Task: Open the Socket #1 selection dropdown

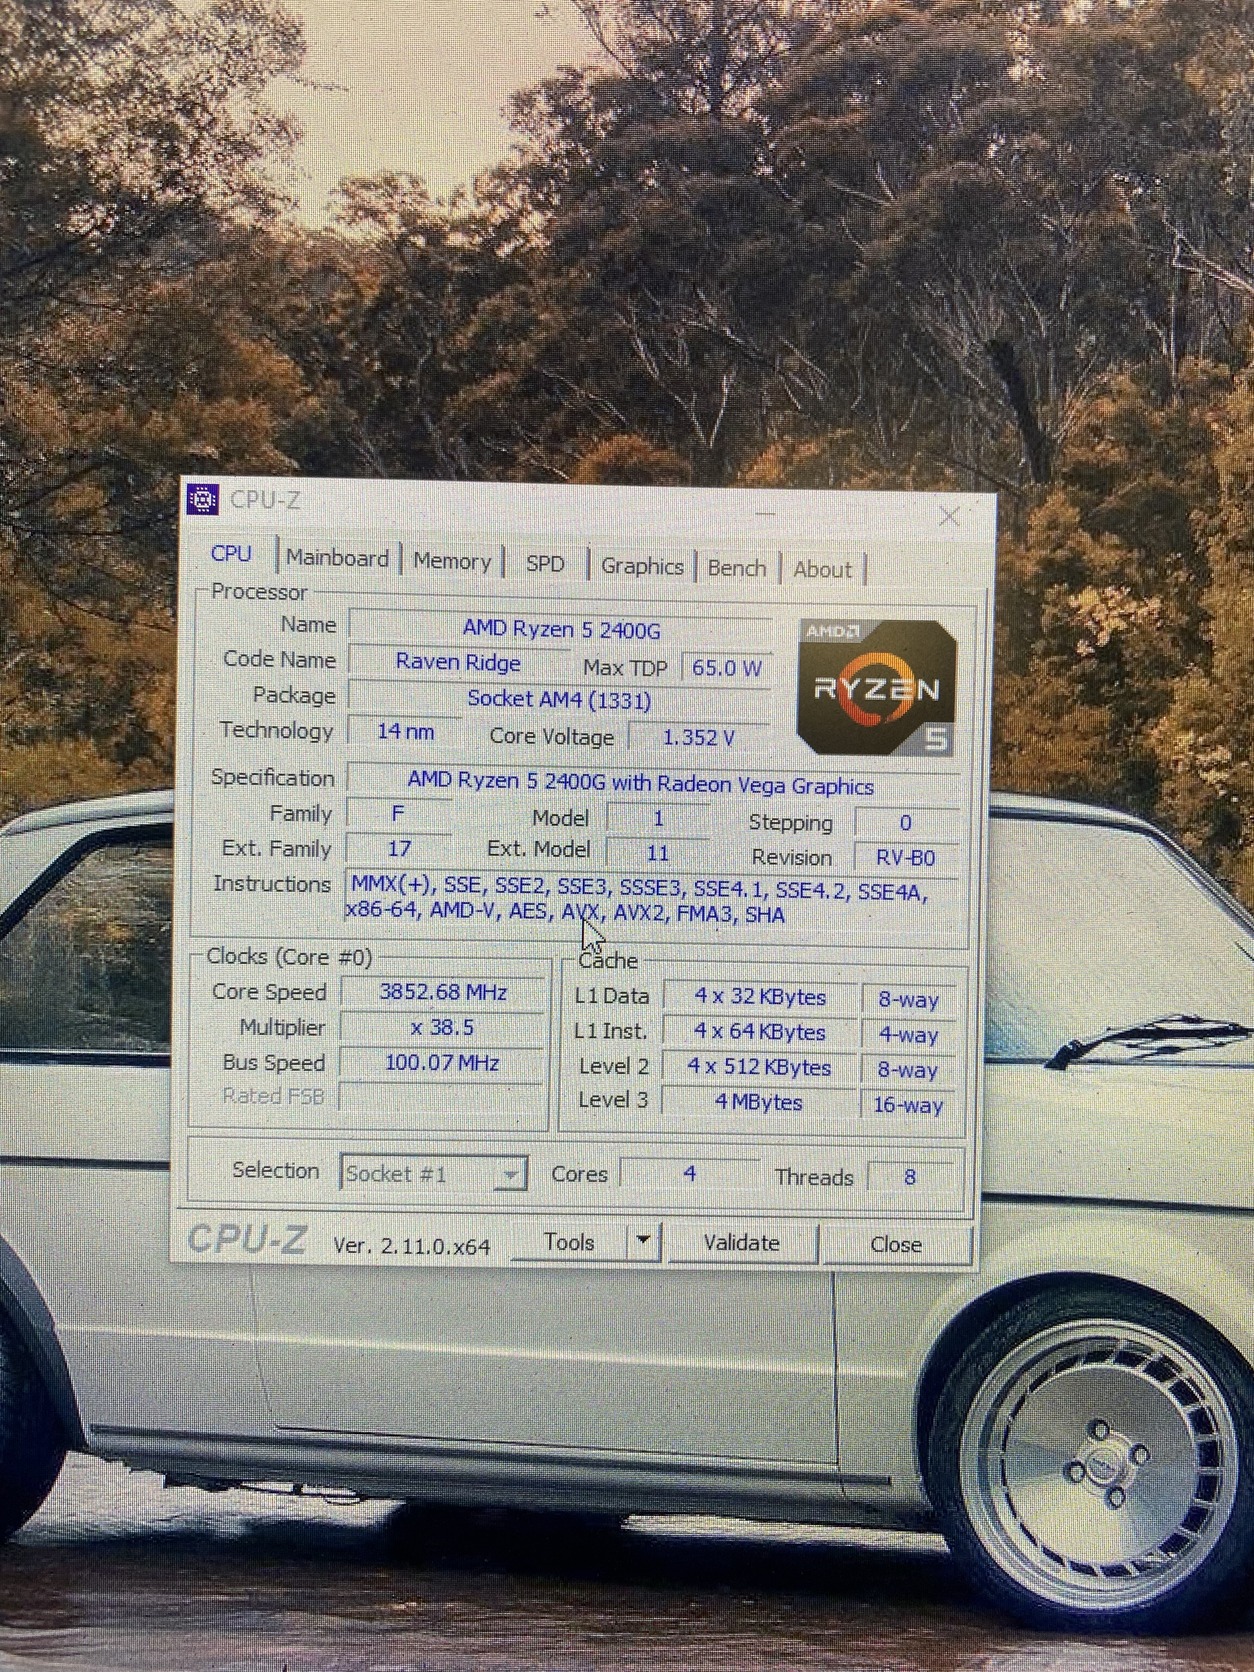Action: (x=433, y=1173)
